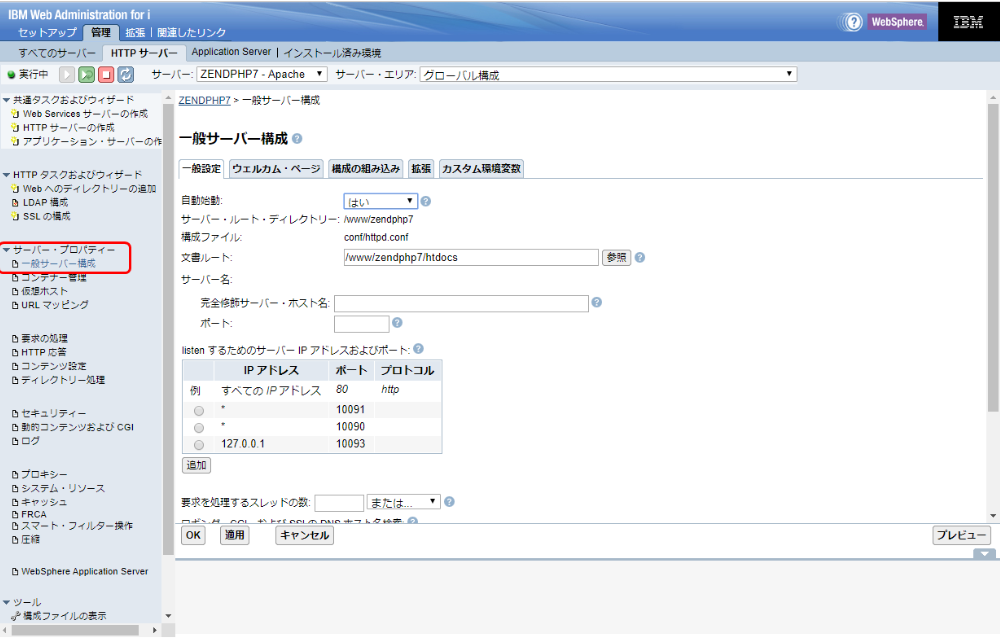Click help icon for 要求を処理するスレッドの数
Image resolution: width=1000 pixels, height=643 pixels.
[x=449, y=502]
